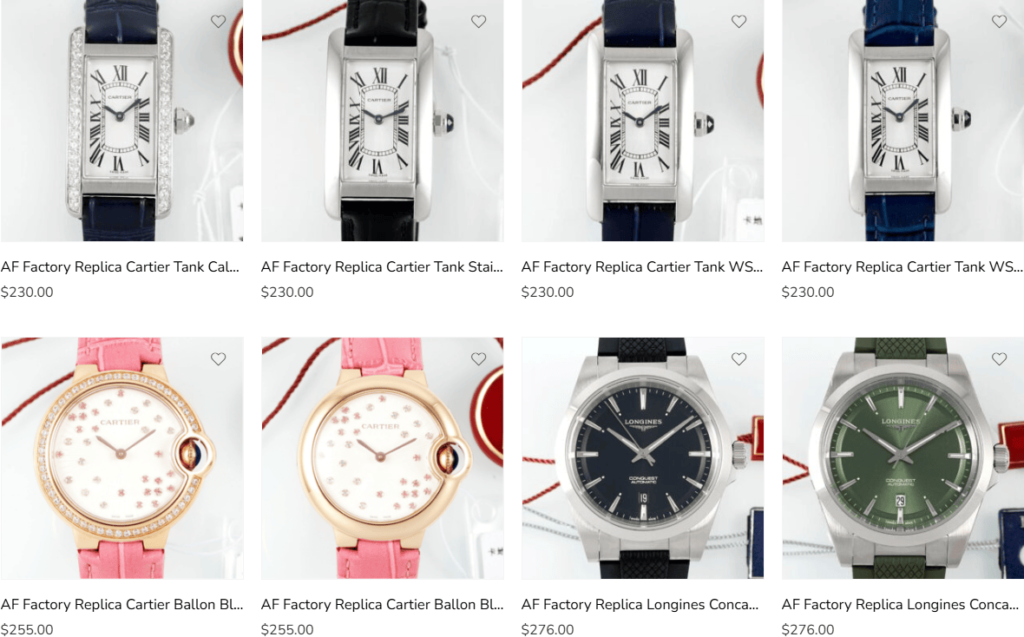
Task: Open first 'AF Factory Replica Cartier Ballon Bl...' title
Action: pyautogui.click(x=121, y=604)
